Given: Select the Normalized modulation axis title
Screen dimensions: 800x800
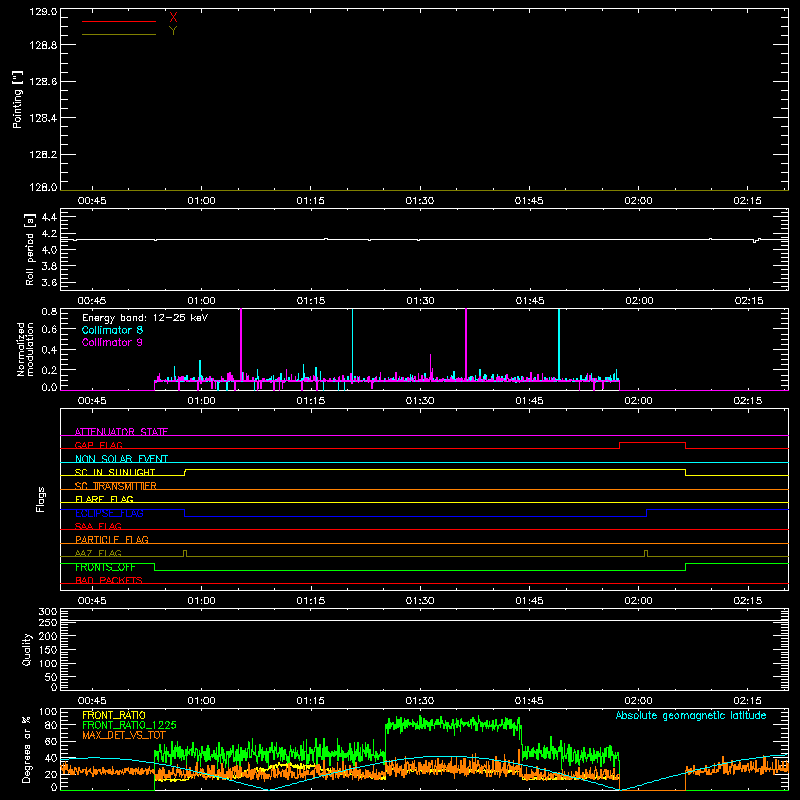Looking at the screenshot, I should pos(25,349).
